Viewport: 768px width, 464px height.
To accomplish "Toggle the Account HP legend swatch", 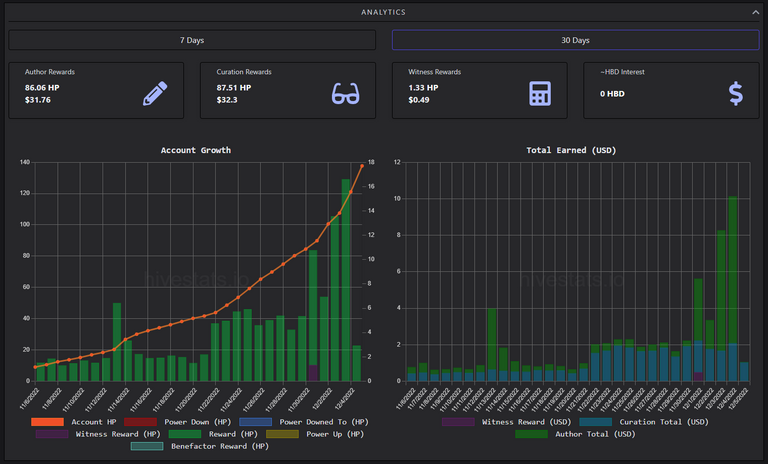I will coord(48,422).
